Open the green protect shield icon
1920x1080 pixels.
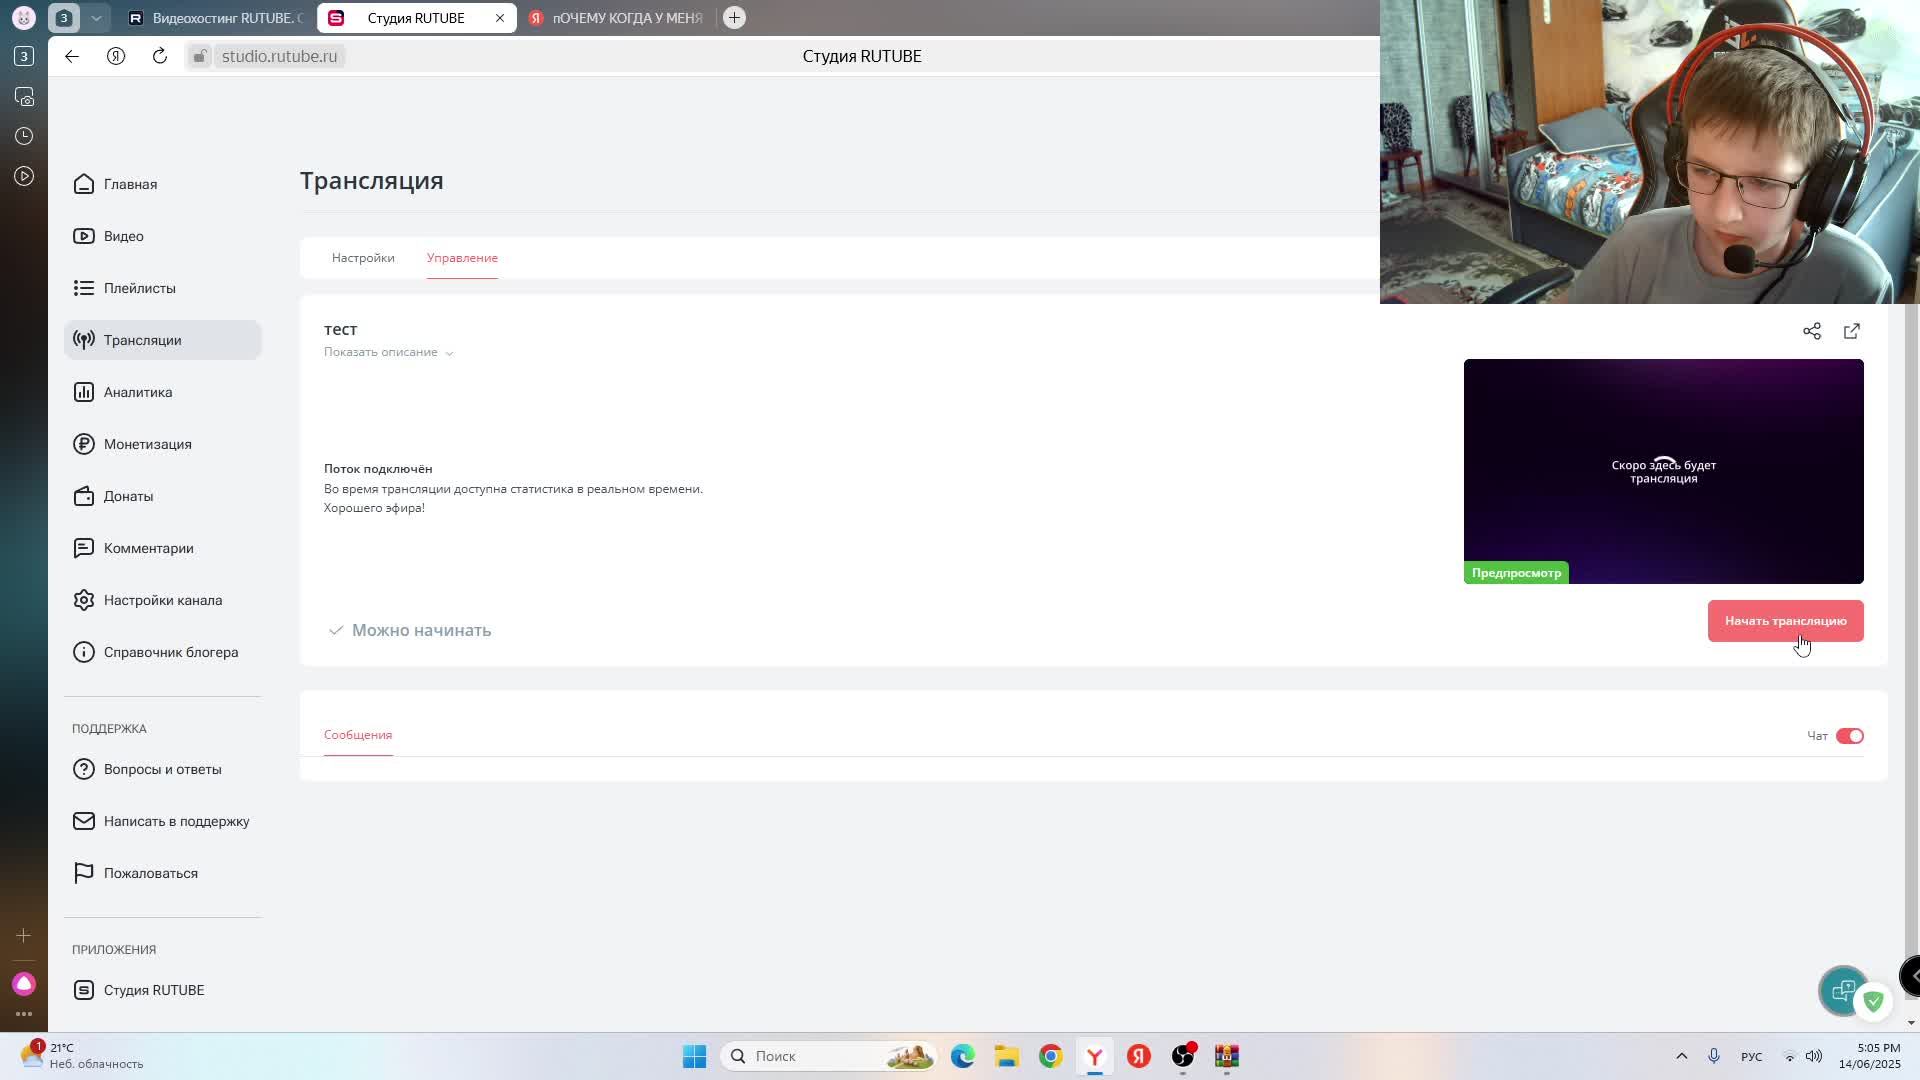coord(1873,1001)
